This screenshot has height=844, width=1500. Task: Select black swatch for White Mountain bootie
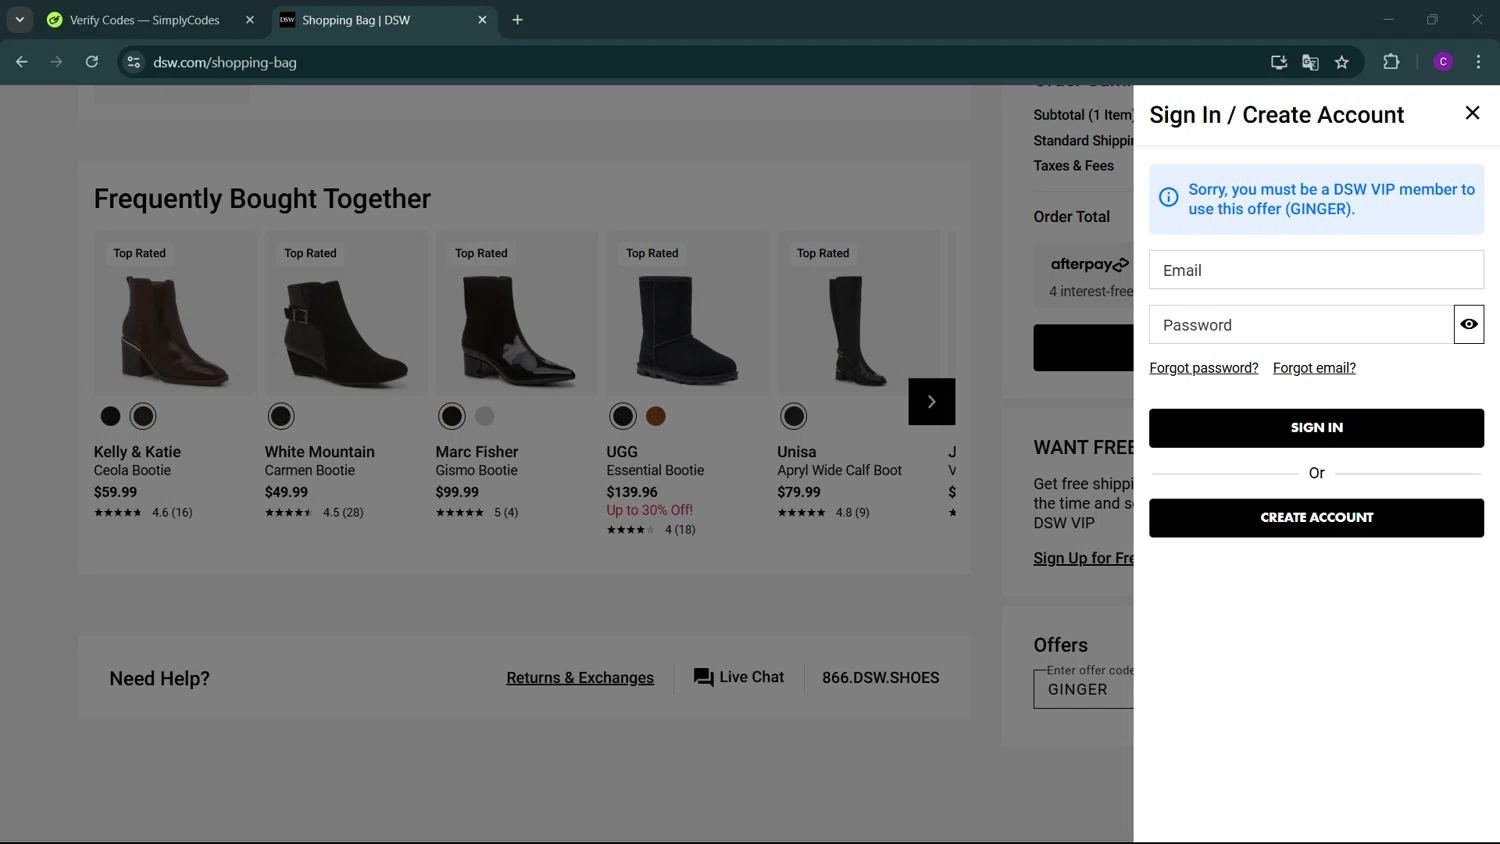tap(281, 416)
